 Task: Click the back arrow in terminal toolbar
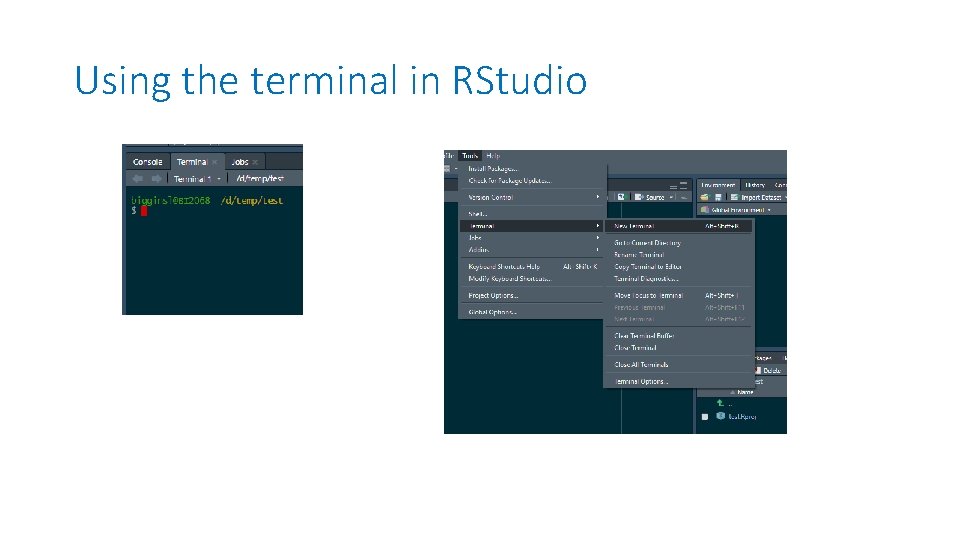138,178
